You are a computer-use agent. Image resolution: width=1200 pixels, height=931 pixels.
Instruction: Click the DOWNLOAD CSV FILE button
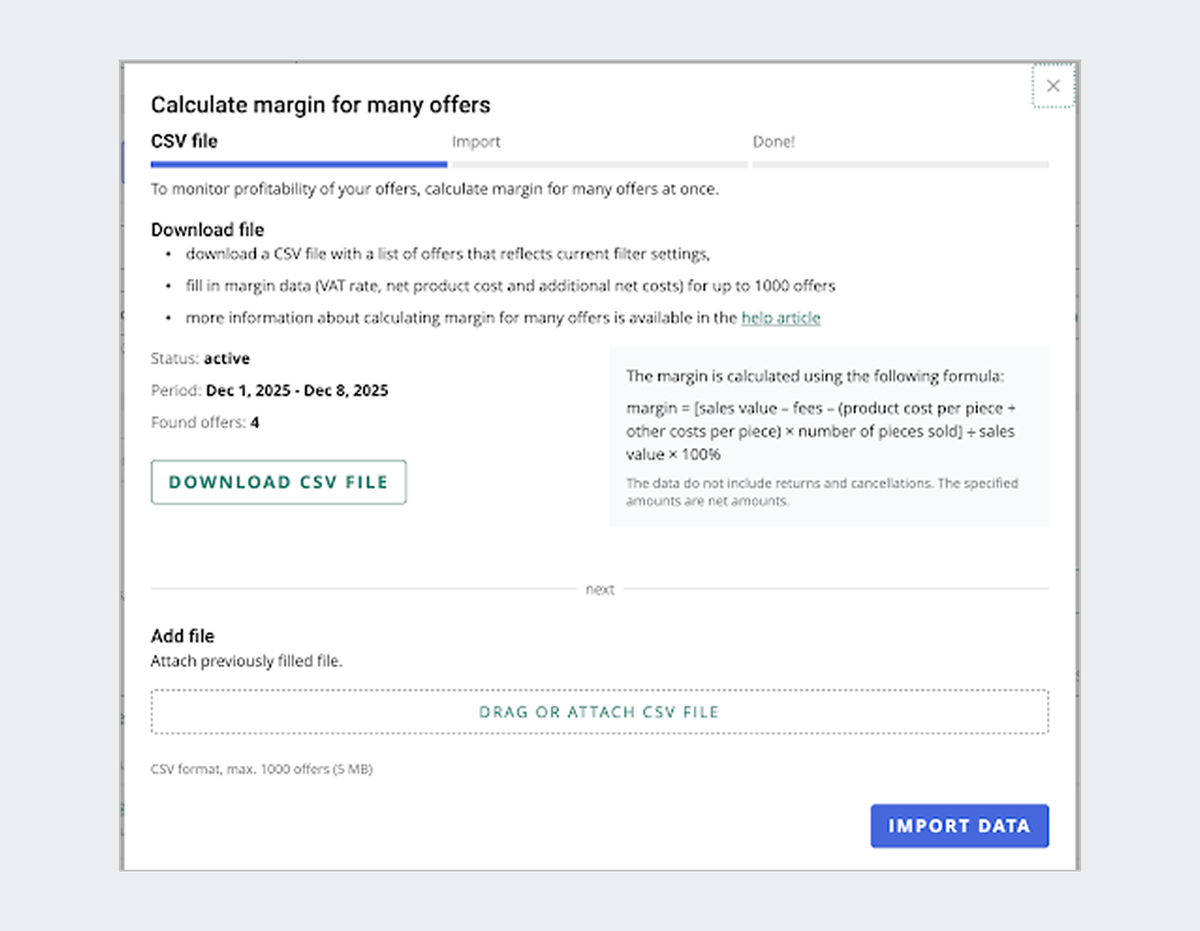[278, 481]
